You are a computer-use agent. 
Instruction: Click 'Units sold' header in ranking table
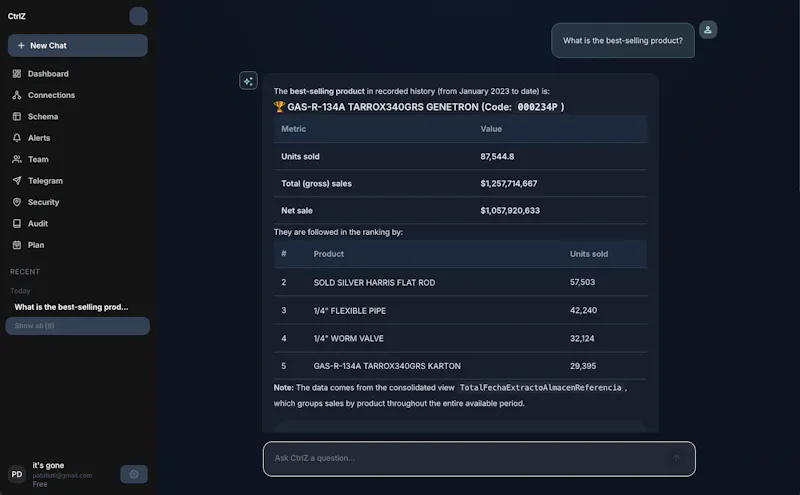coord(589,254)
